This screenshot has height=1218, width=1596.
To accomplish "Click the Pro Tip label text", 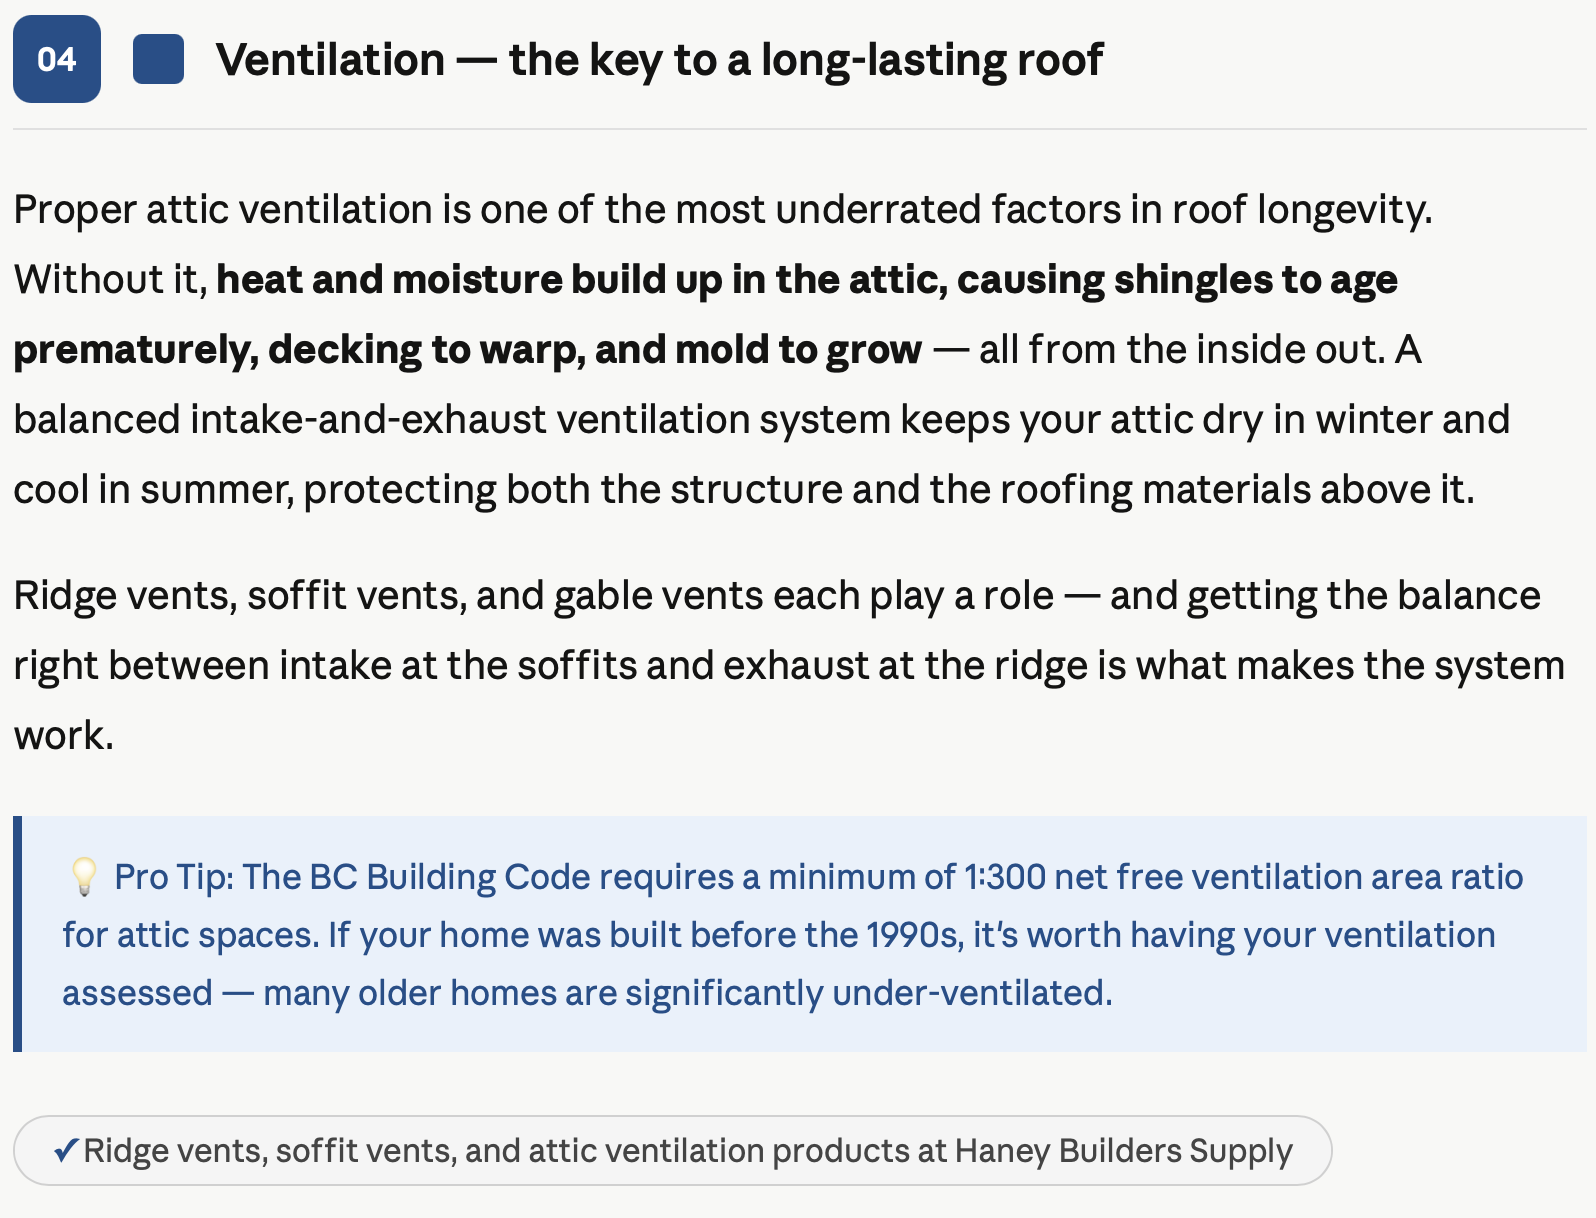I will [x=174, y=877].
